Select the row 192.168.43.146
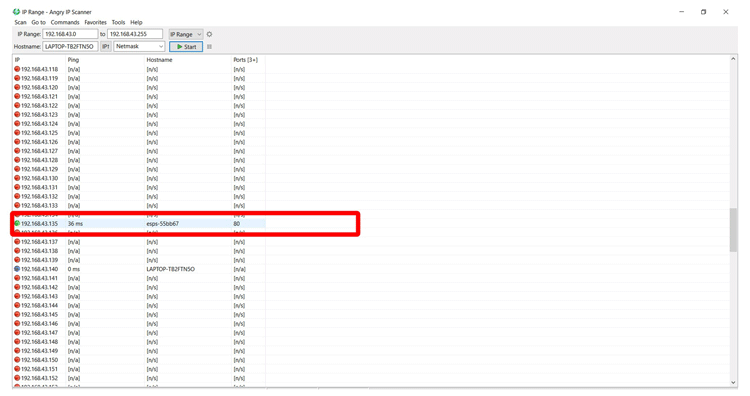750x396 pixels. [x=139, y=323]
